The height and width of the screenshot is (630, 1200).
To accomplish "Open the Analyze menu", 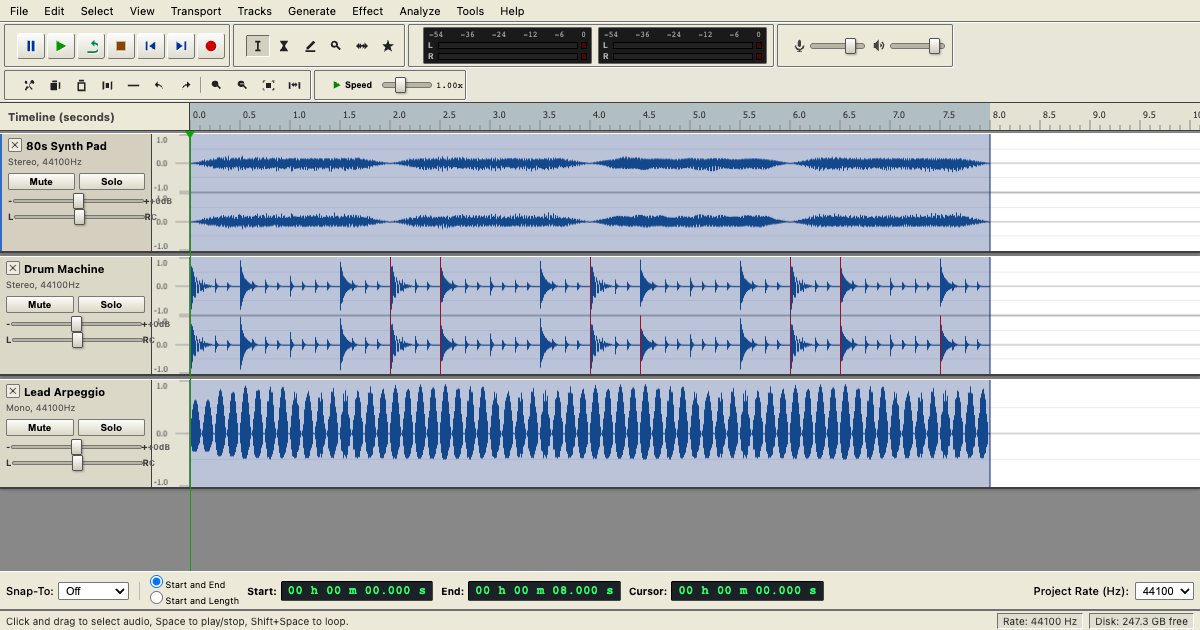I will coord(420,11).
